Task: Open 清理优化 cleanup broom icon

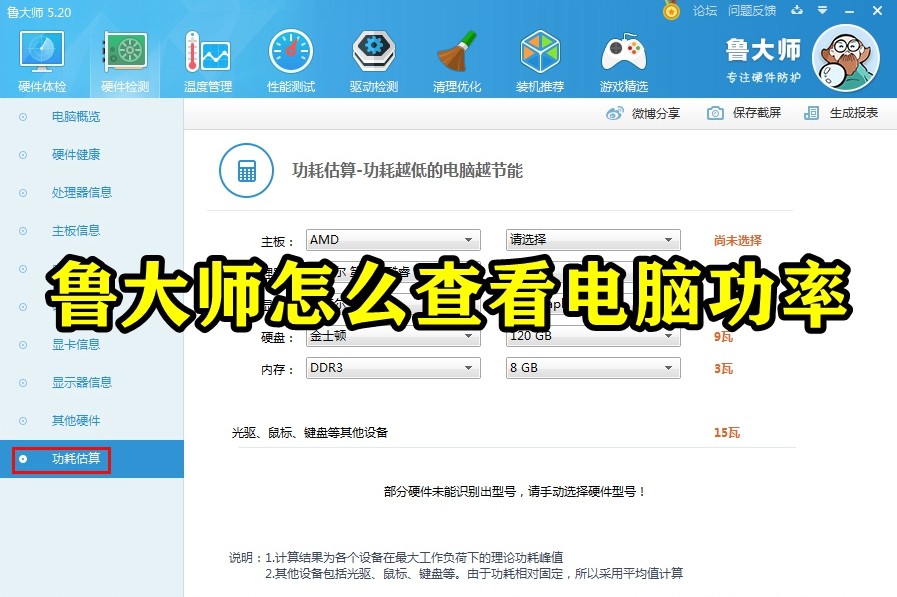Action: point(457,51)
